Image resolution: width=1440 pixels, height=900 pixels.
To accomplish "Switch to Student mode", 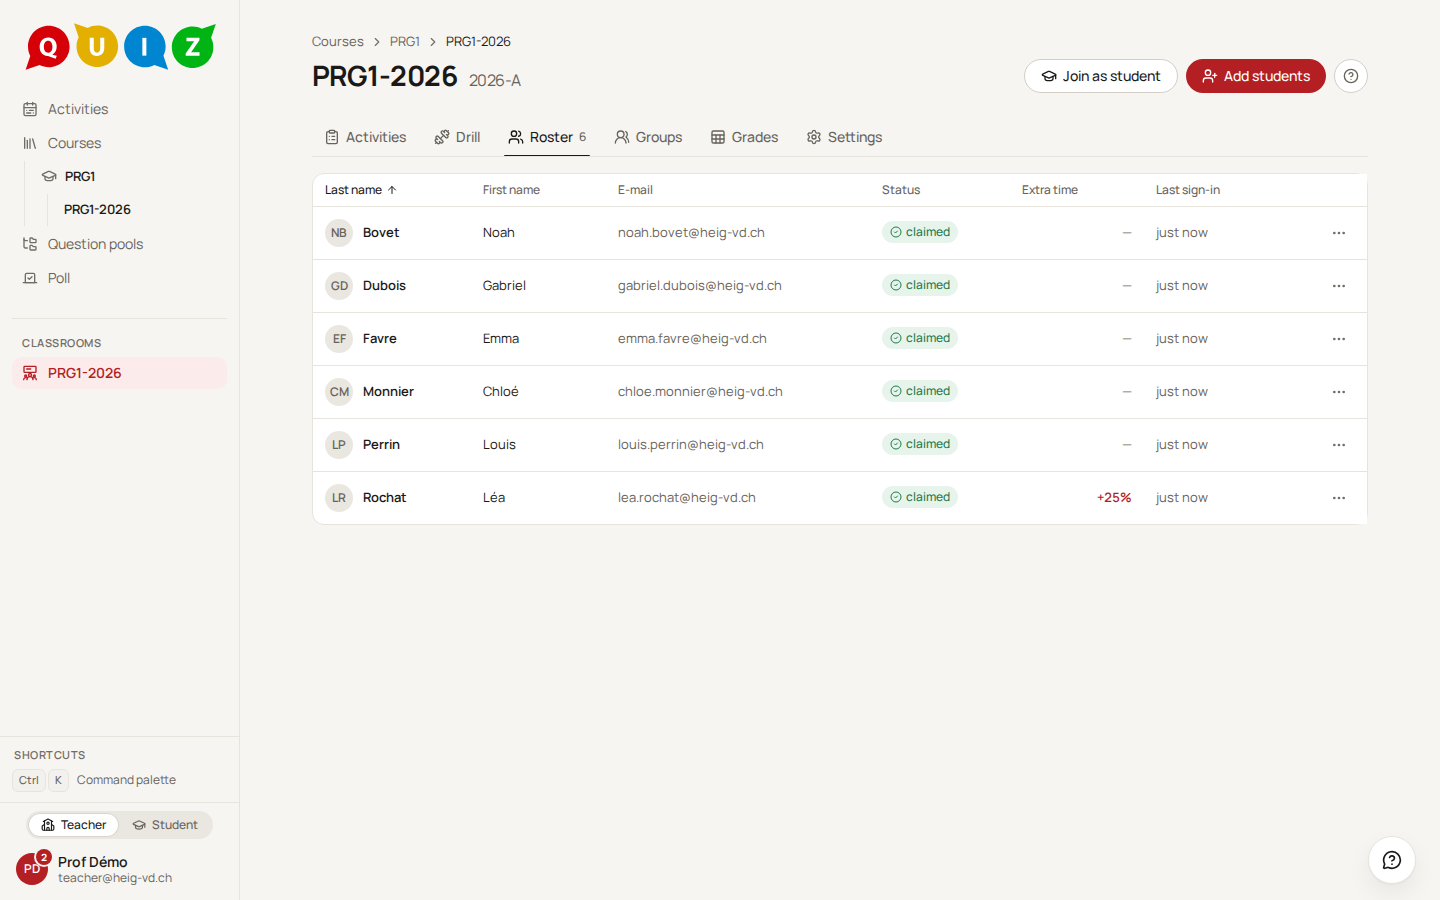I will pyautogui.click(x=165, y=825).
